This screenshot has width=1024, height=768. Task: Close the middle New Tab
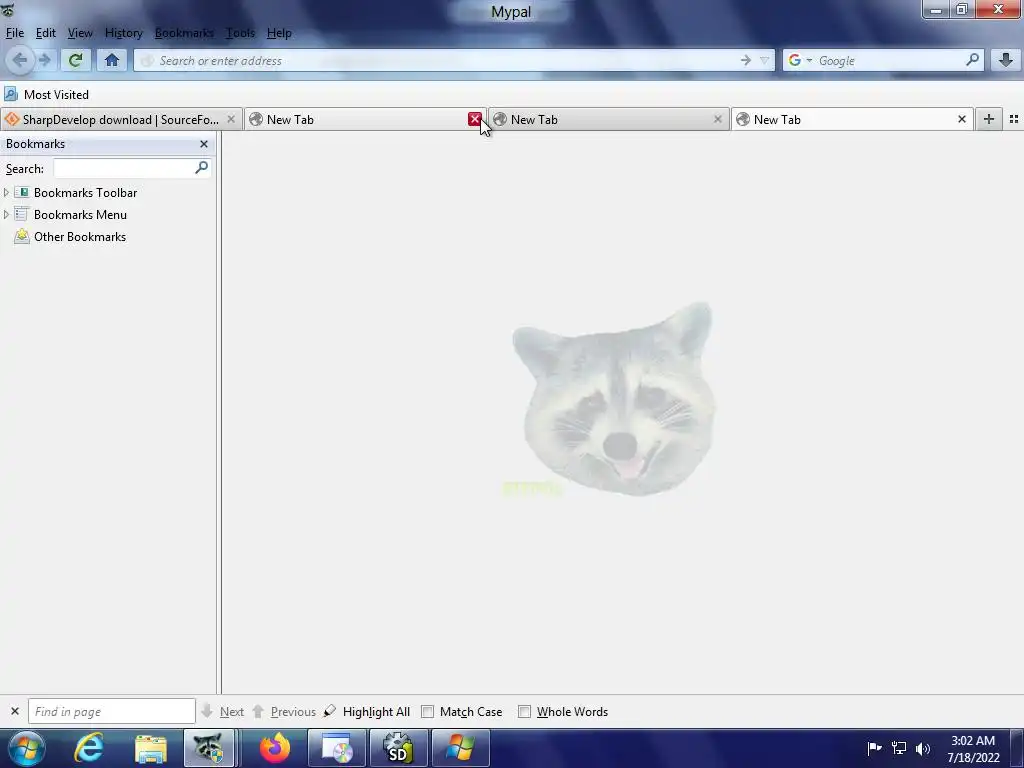(x=718, y=120)
